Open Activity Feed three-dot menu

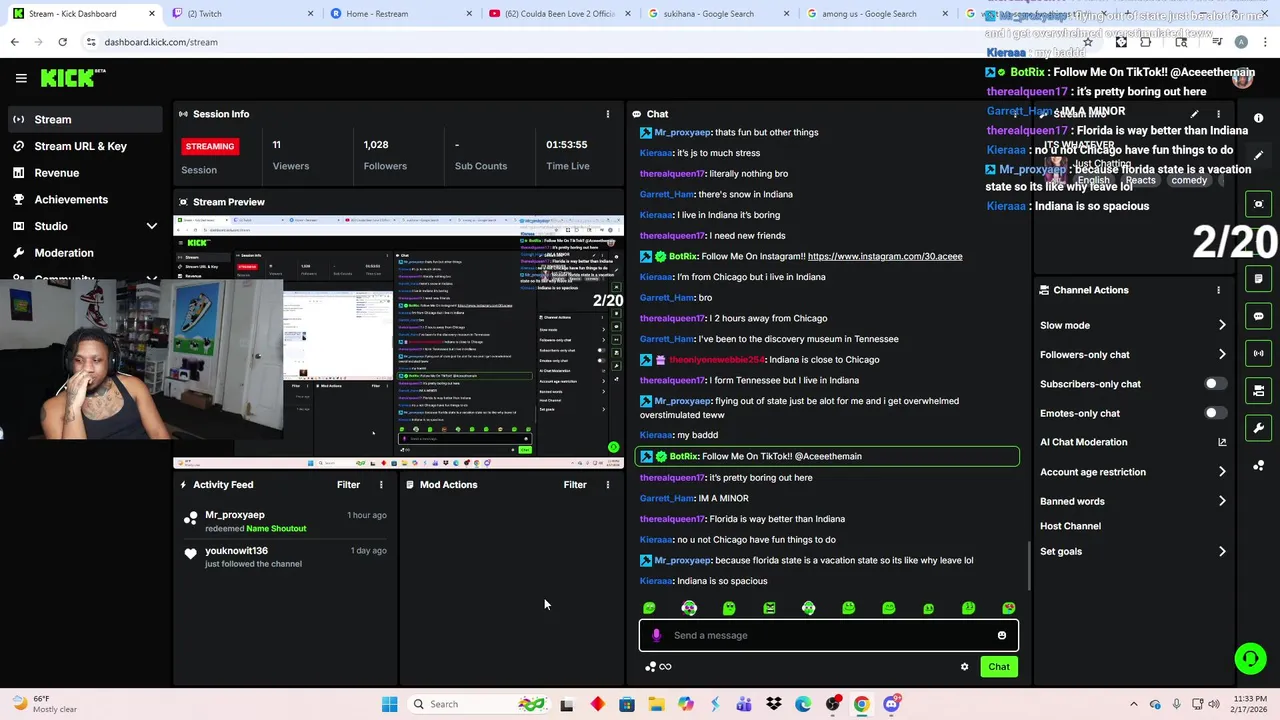tap(381, 485)
